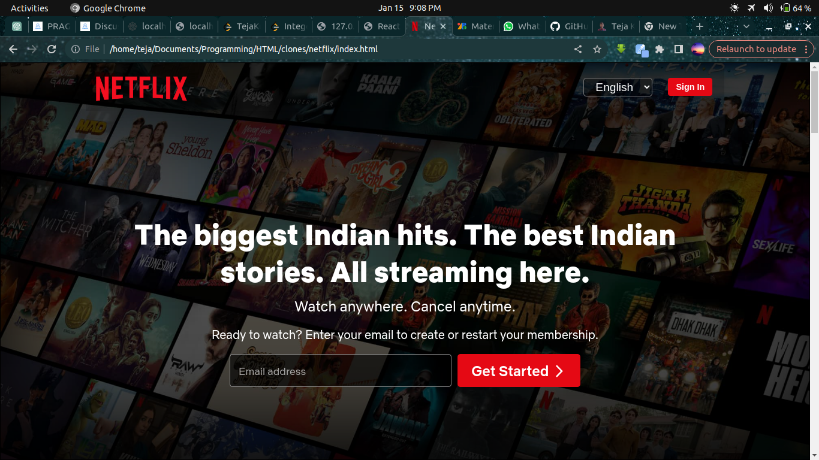Open the English language dropdown
Image resolution: width=819 pixels, height=460 pixels.
pos(618,87)
